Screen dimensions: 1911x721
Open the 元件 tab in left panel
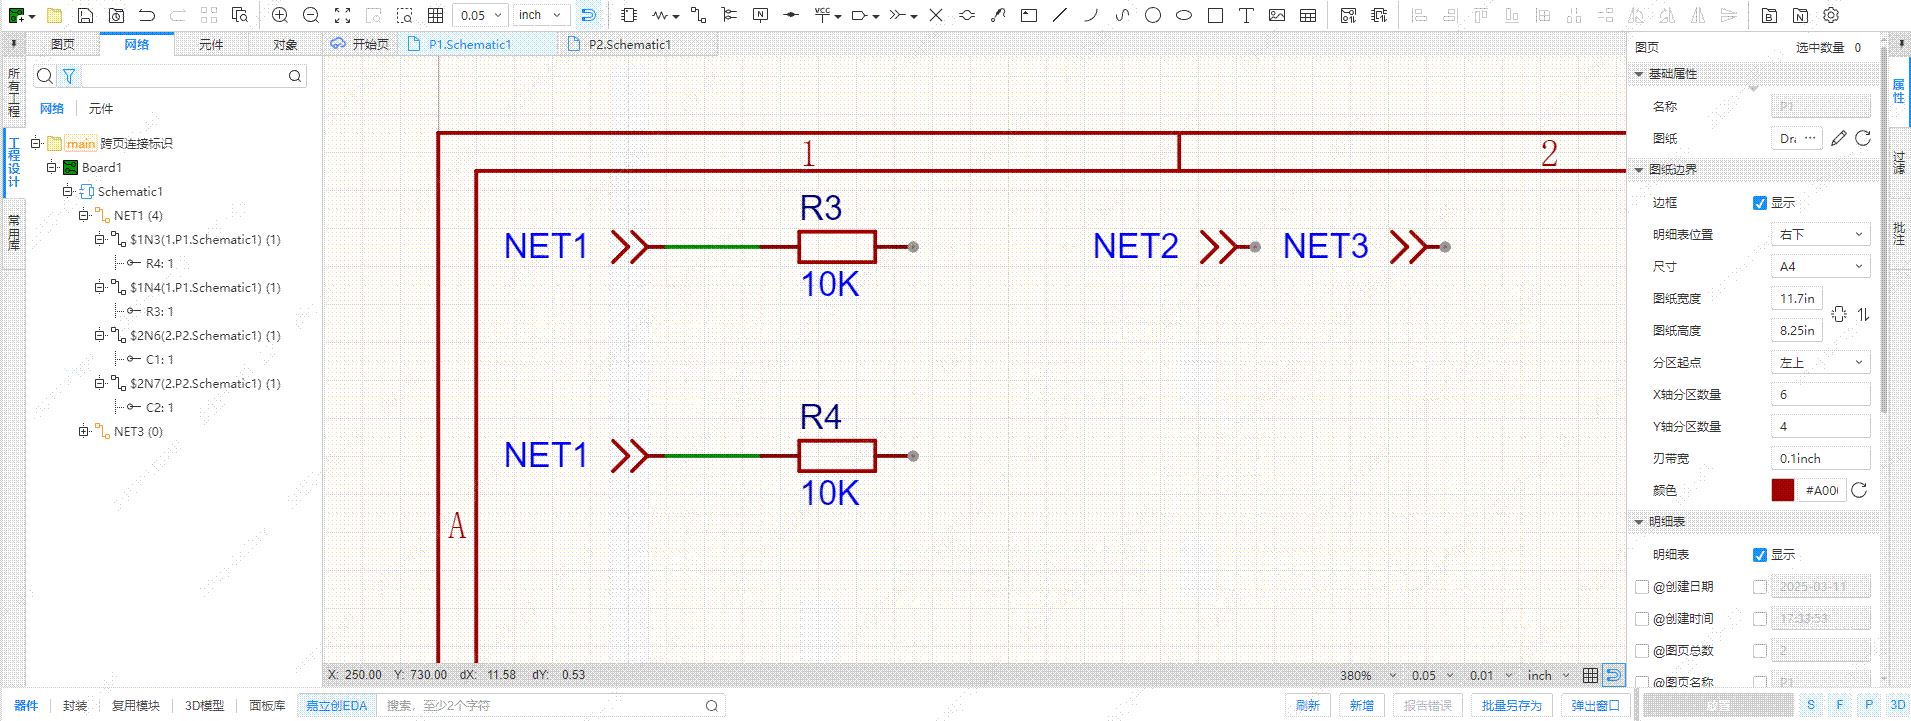[x=211, y=45]
